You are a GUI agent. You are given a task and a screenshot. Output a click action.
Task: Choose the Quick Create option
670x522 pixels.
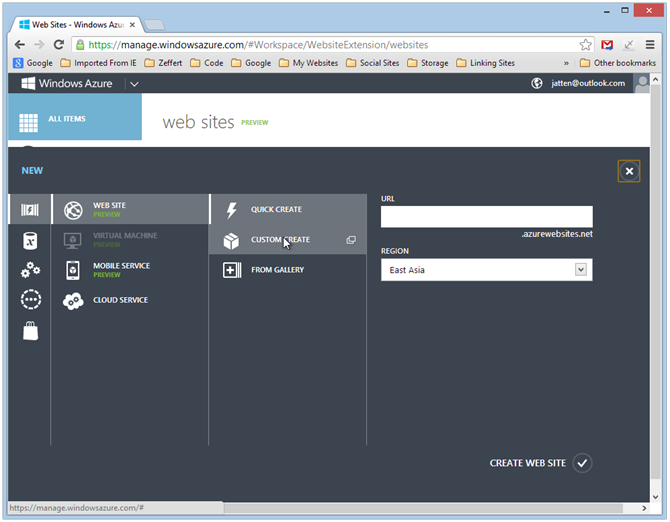(x=288, y=209)
